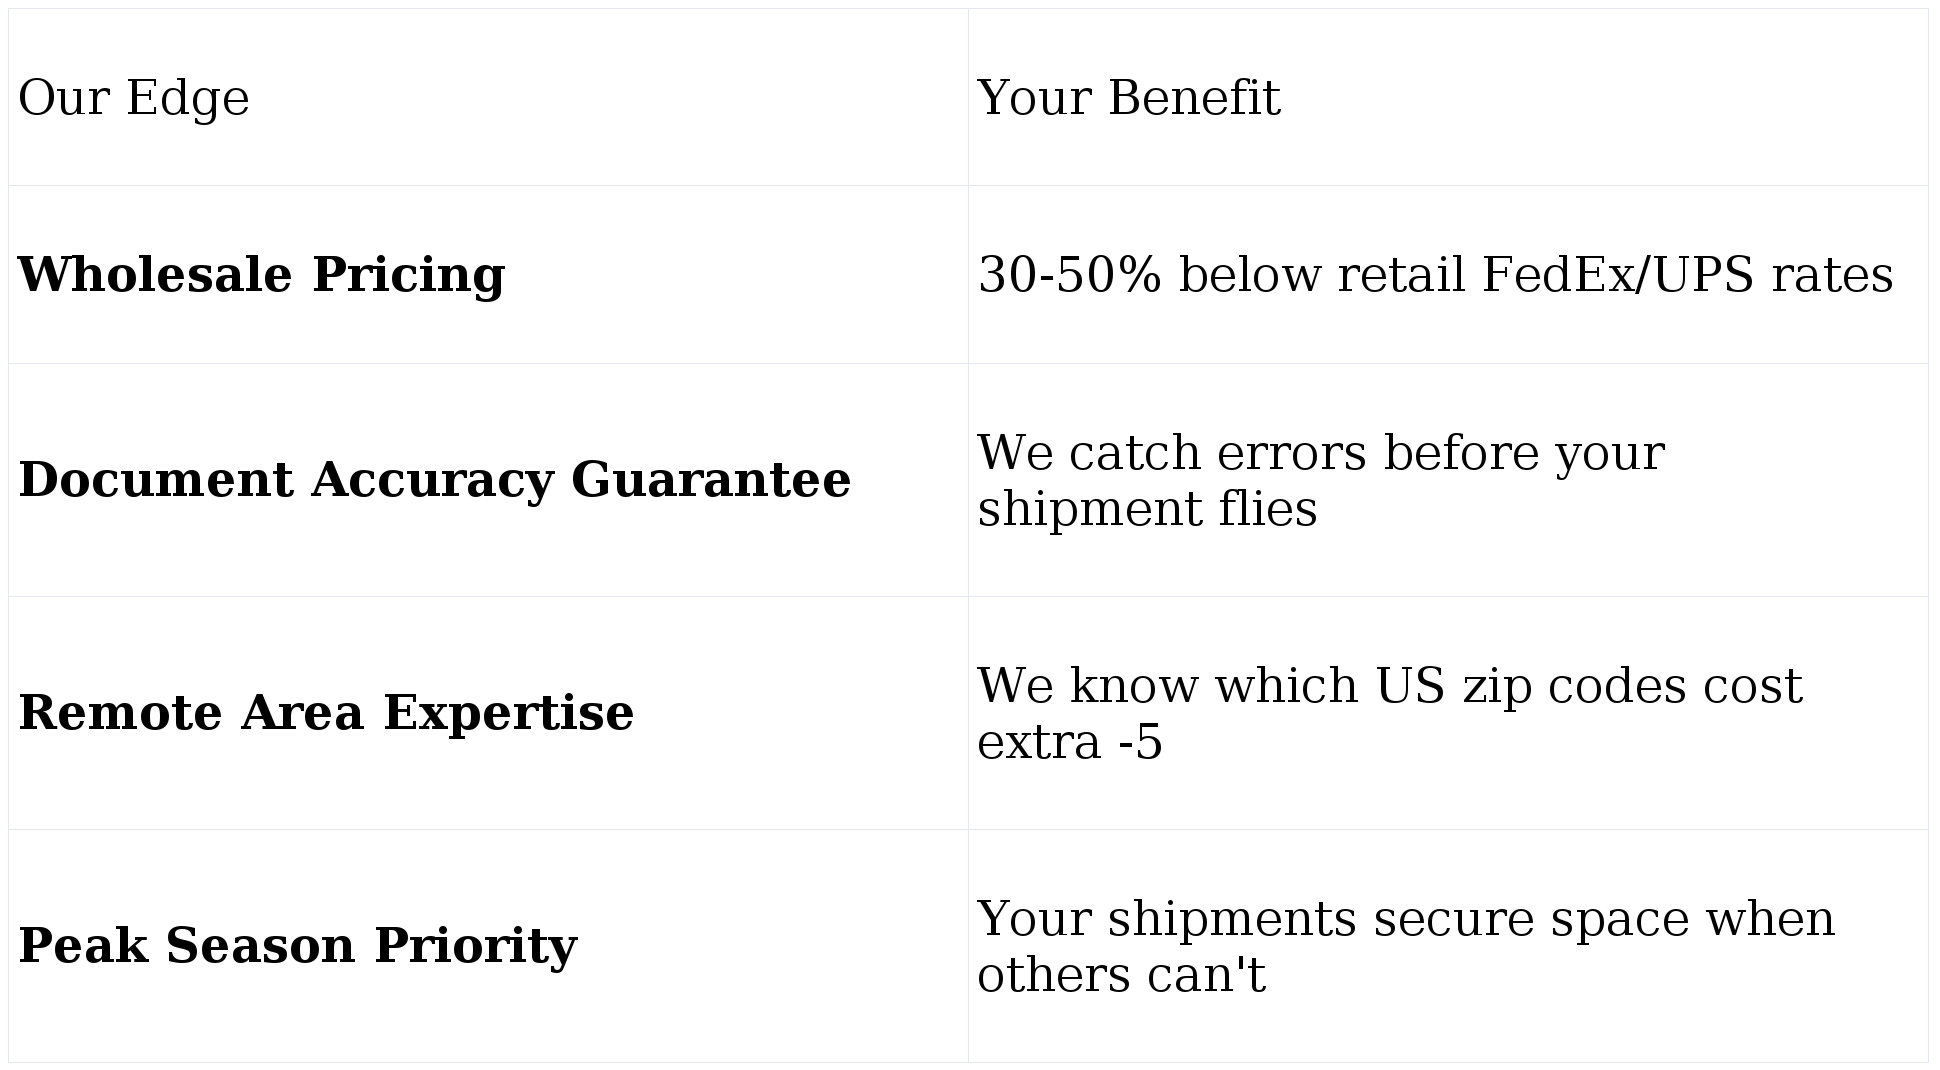Click the 'We catch errors before your' line
This screenshot has height=1070, width=1940.
point(1320,453)
